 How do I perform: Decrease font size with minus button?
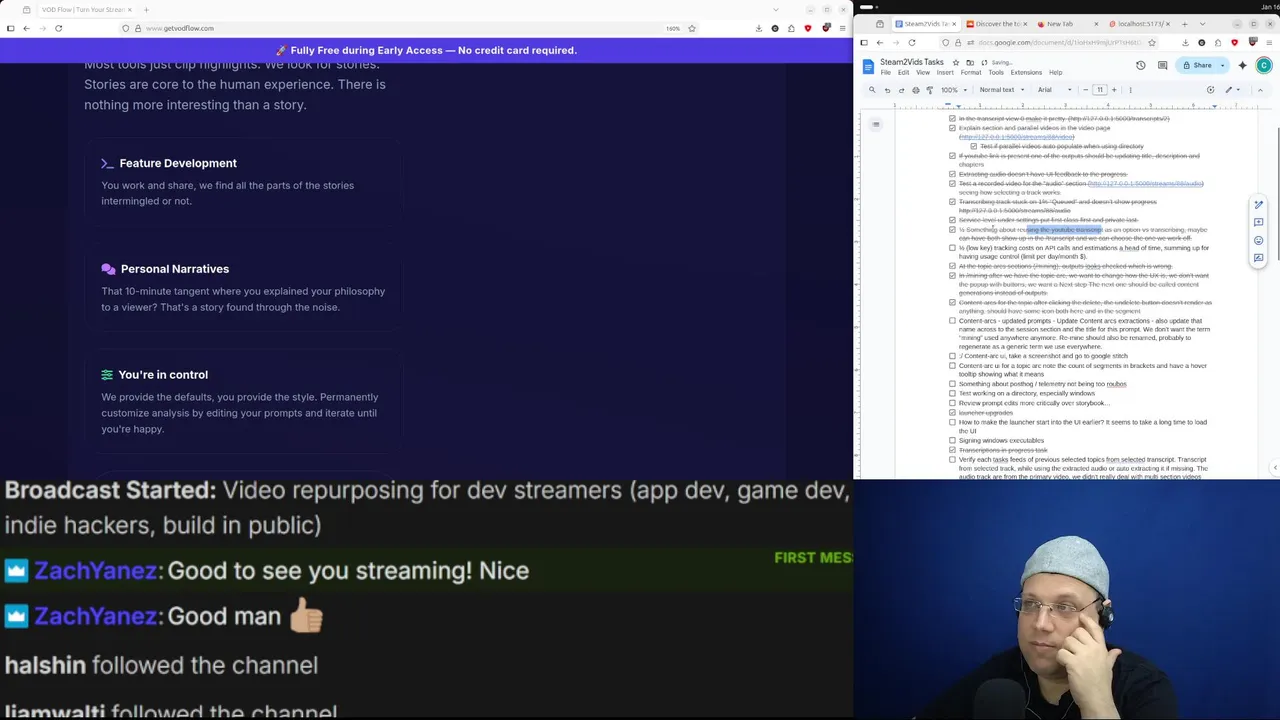[x=1086, y=90]
